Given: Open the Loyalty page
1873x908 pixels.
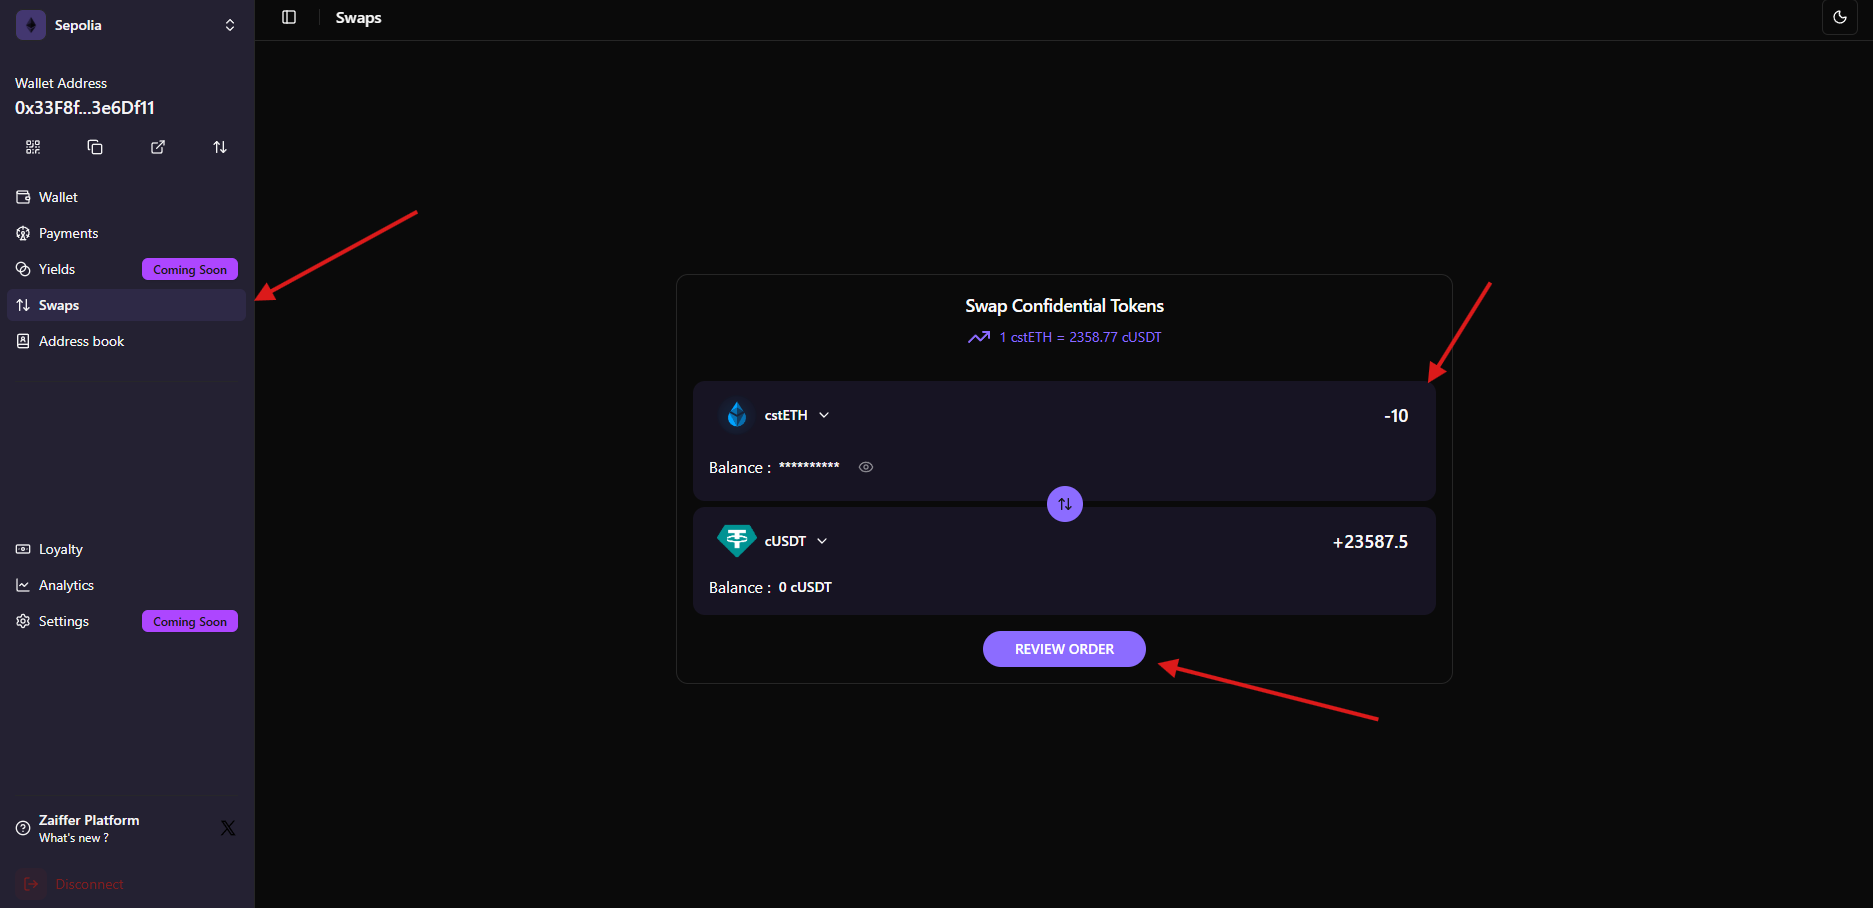Looking at the screenshot, I should [x=60, y=549].
